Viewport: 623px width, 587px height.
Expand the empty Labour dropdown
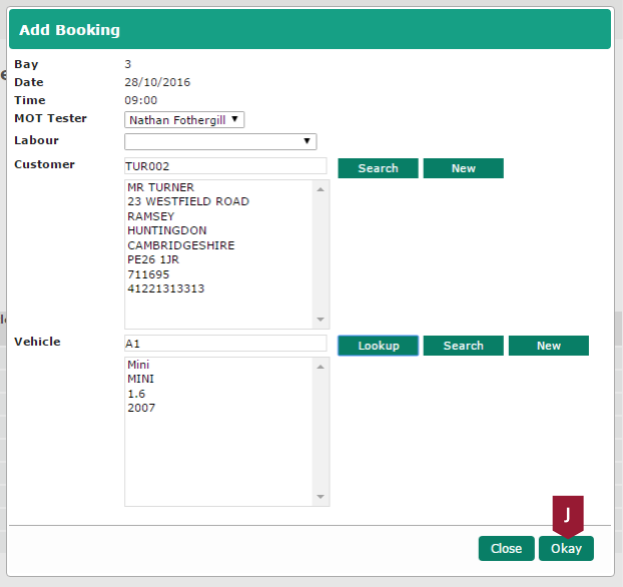tap(220, 142)
